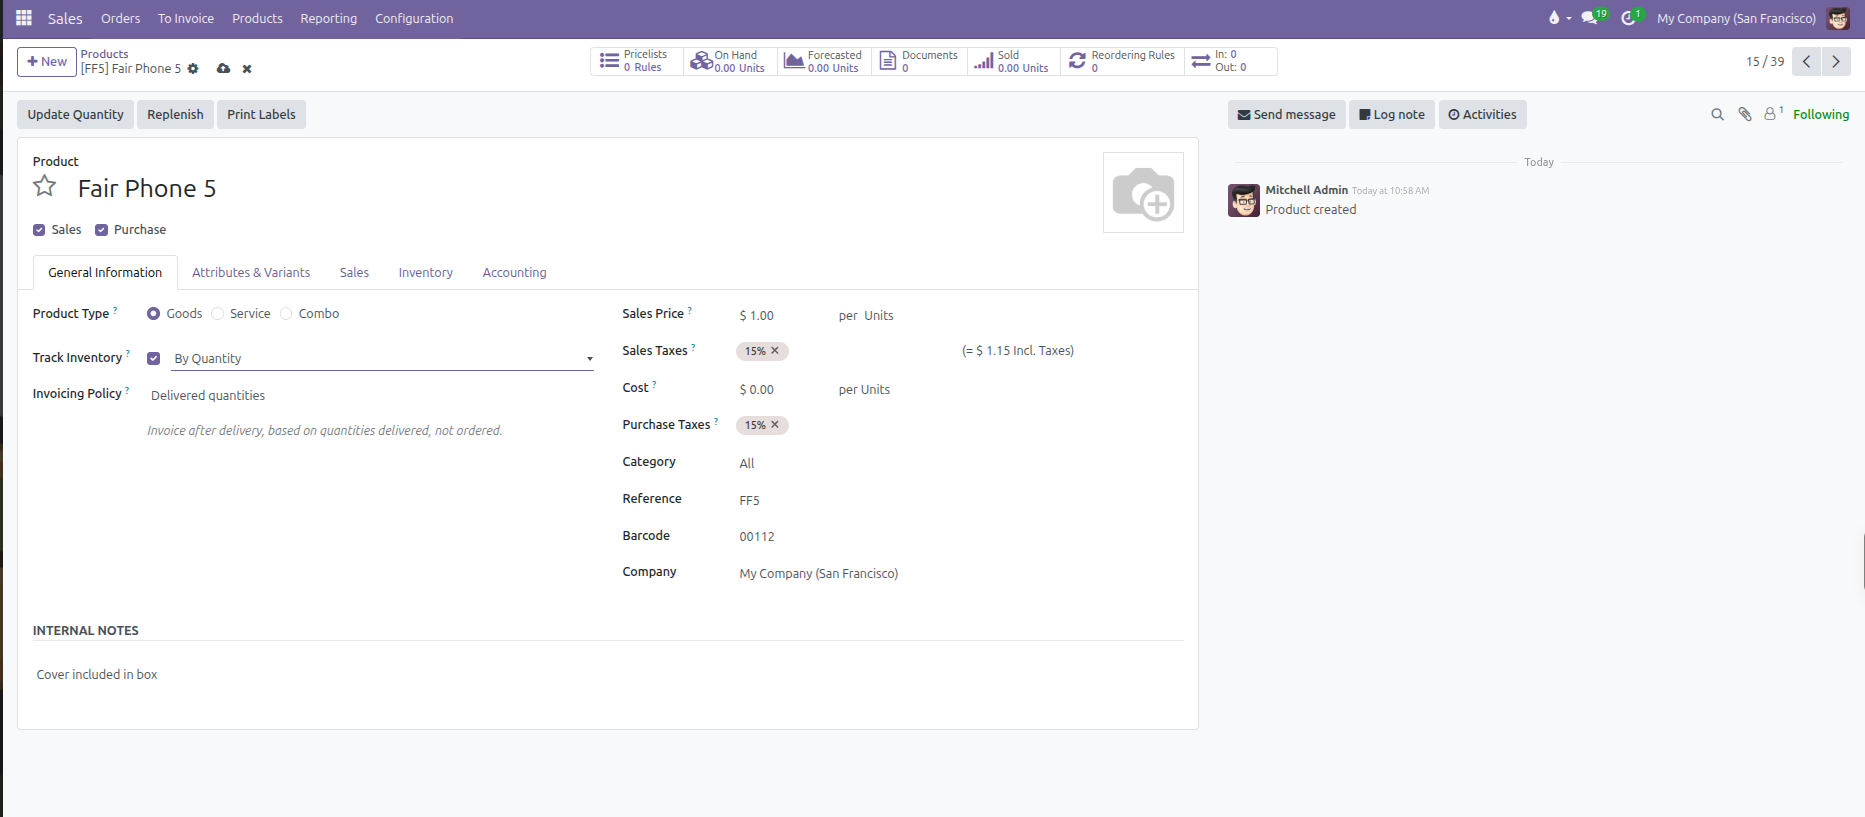Go to previous product record
The image size is (1865, 817).
click(1806, 61)
